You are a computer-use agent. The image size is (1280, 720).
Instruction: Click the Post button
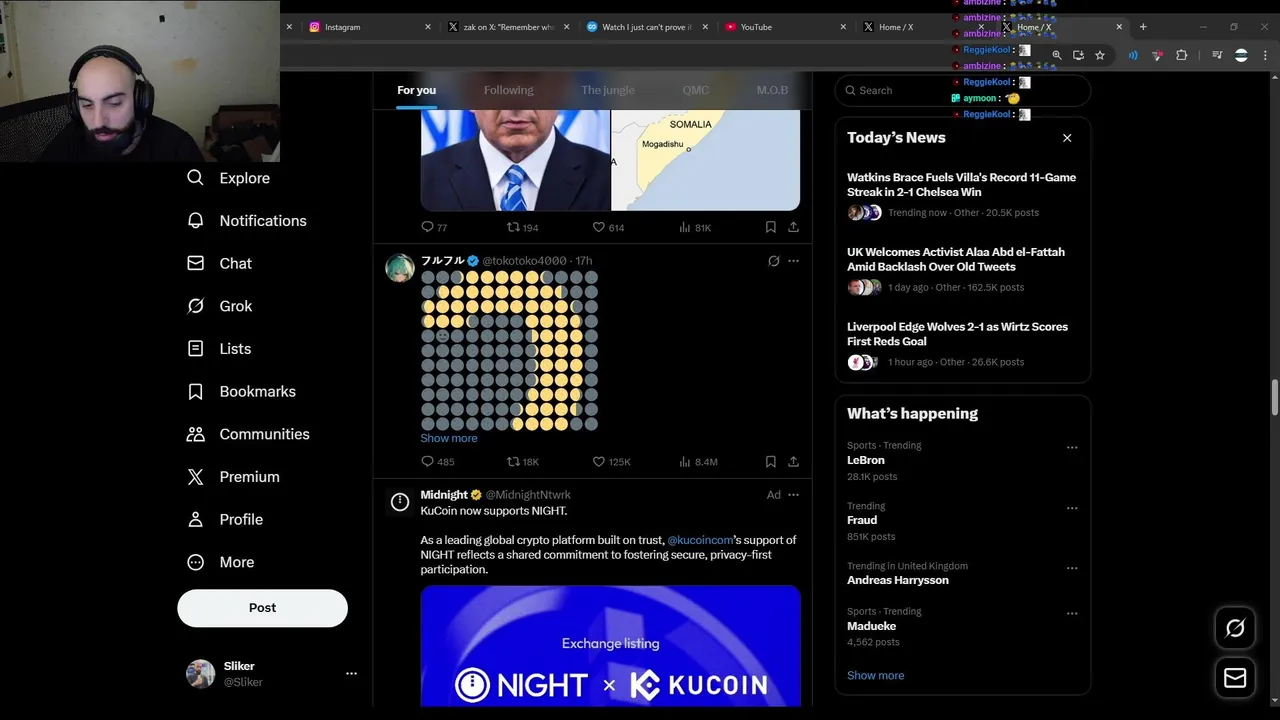(x=262, y=608)
